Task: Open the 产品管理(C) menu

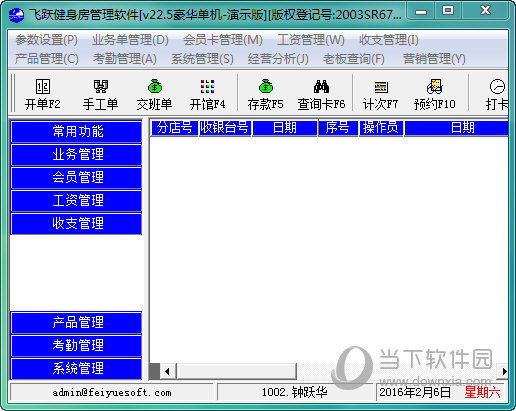Action: 47,59
